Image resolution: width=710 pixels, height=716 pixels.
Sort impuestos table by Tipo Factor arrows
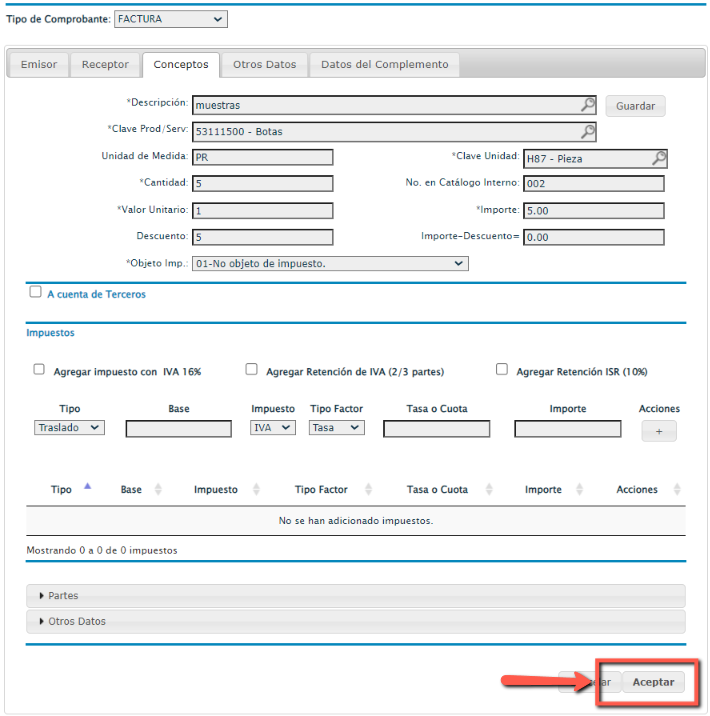click(368, 489)
